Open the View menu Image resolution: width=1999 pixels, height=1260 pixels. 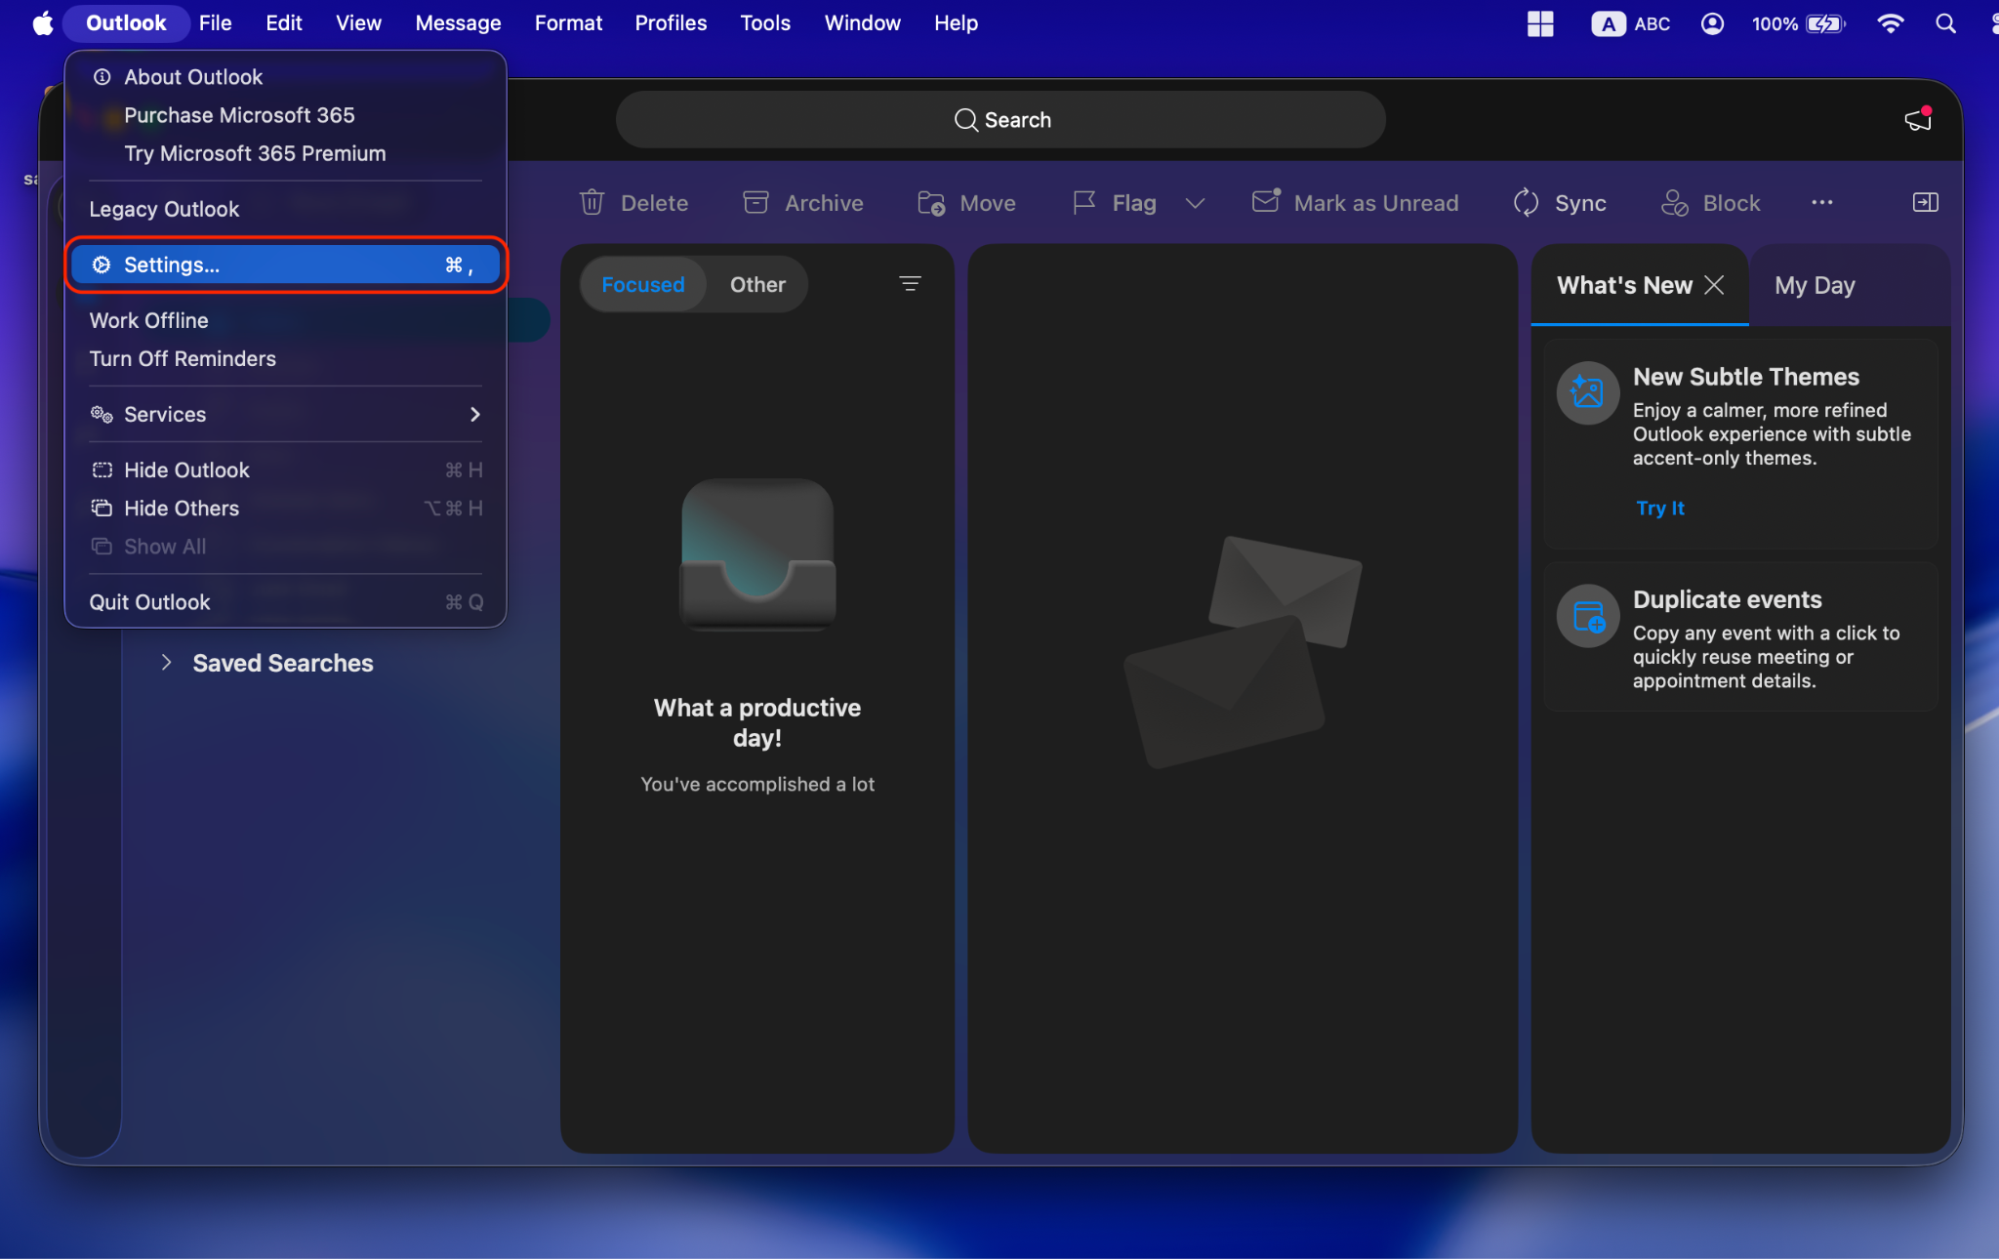tap(358, 23)
